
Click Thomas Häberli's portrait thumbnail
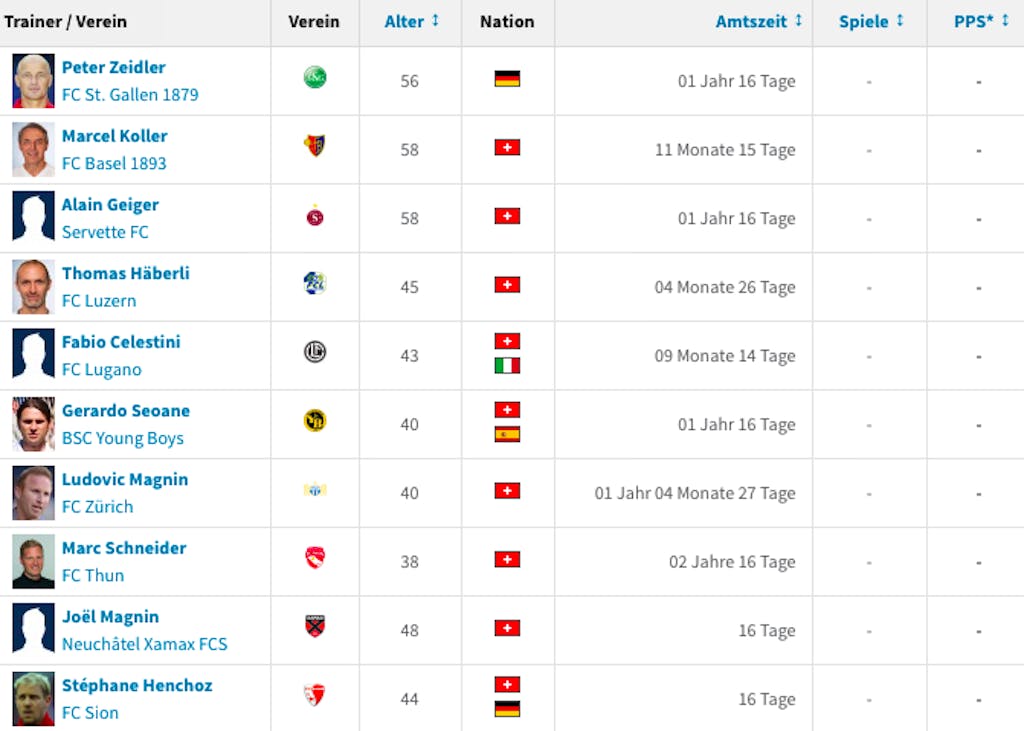pyautogui.click(x=33, y=287)
